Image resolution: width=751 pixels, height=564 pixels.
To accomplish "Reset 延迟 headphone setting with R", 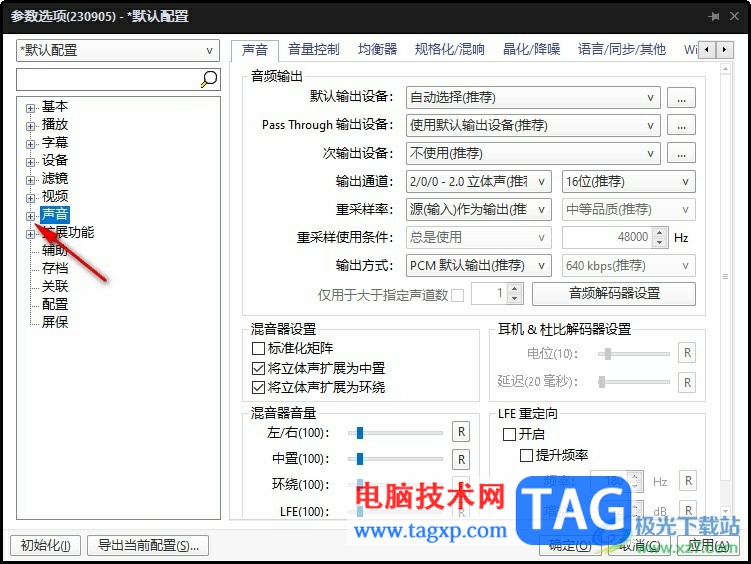I will (687, 383).
